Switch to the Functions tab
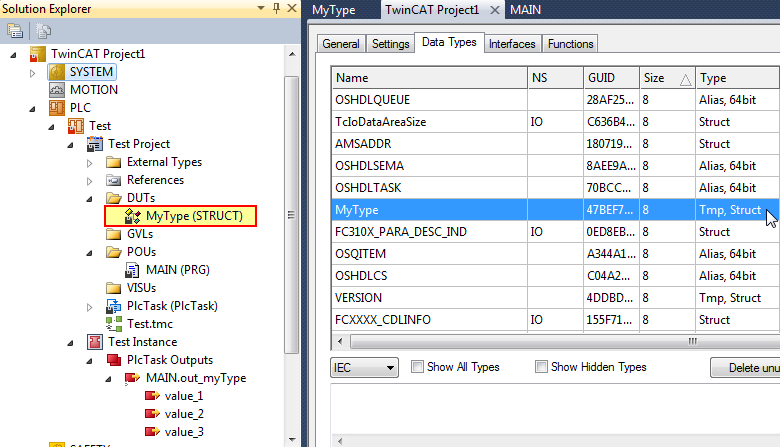 click(570, 44)
